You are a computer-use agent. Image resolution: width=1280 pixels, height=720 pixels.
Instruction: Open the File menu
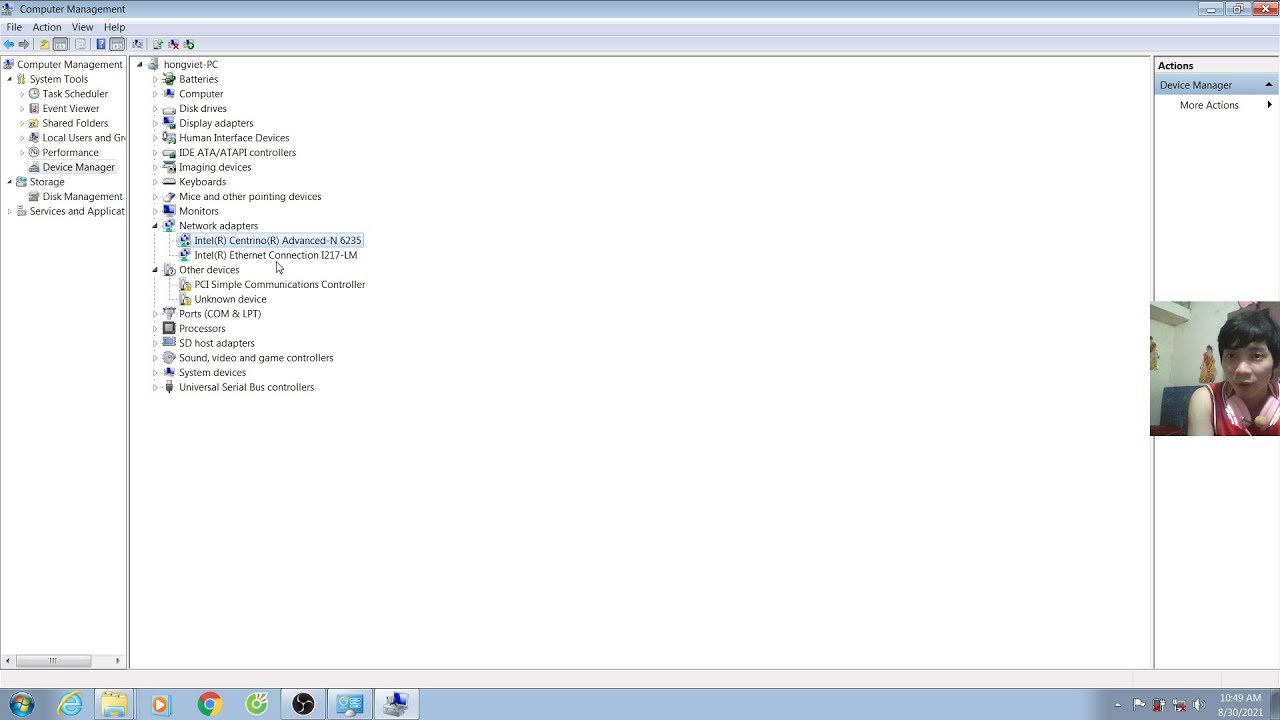(14, 27)
